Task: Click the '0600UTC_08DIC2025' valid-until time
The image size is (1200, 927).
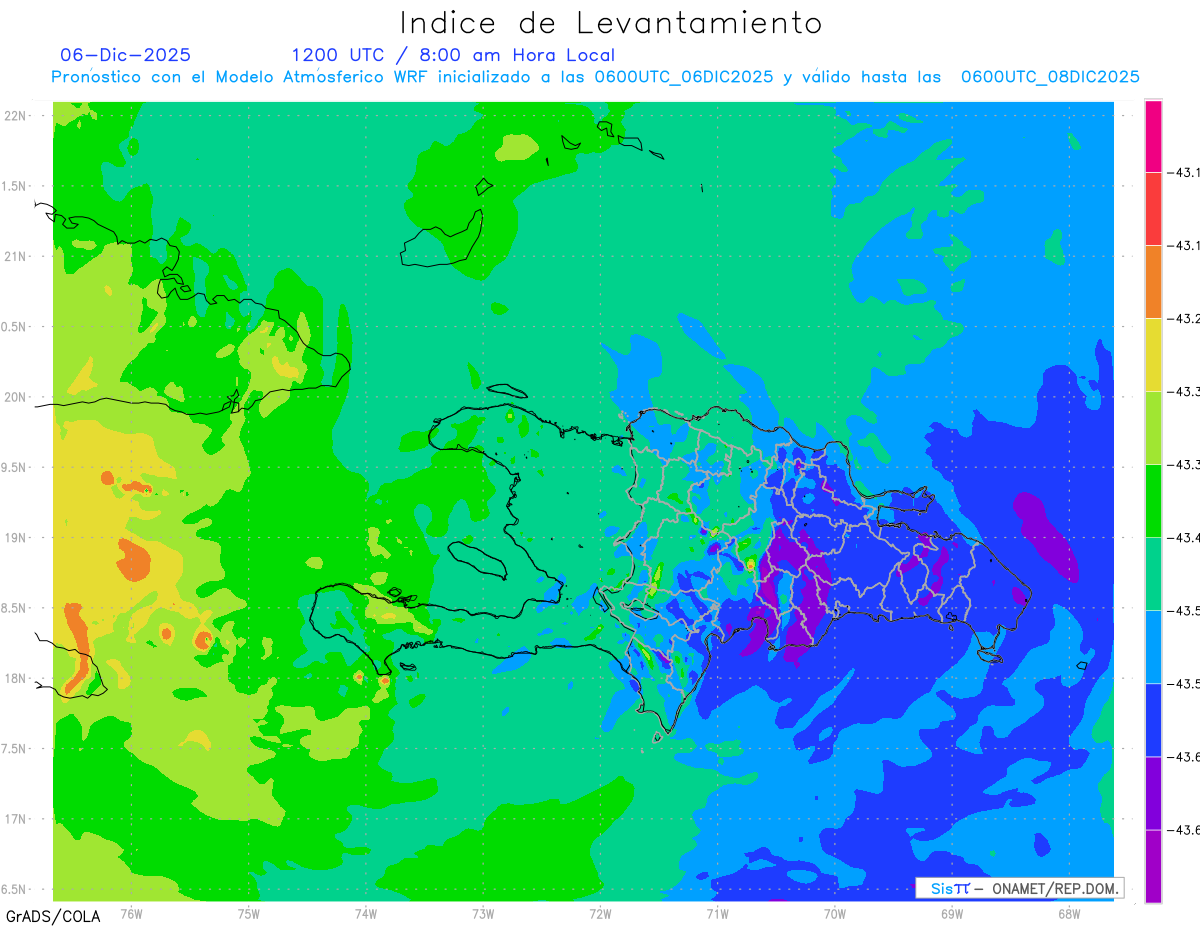Action: click(x=1050, y=77)
